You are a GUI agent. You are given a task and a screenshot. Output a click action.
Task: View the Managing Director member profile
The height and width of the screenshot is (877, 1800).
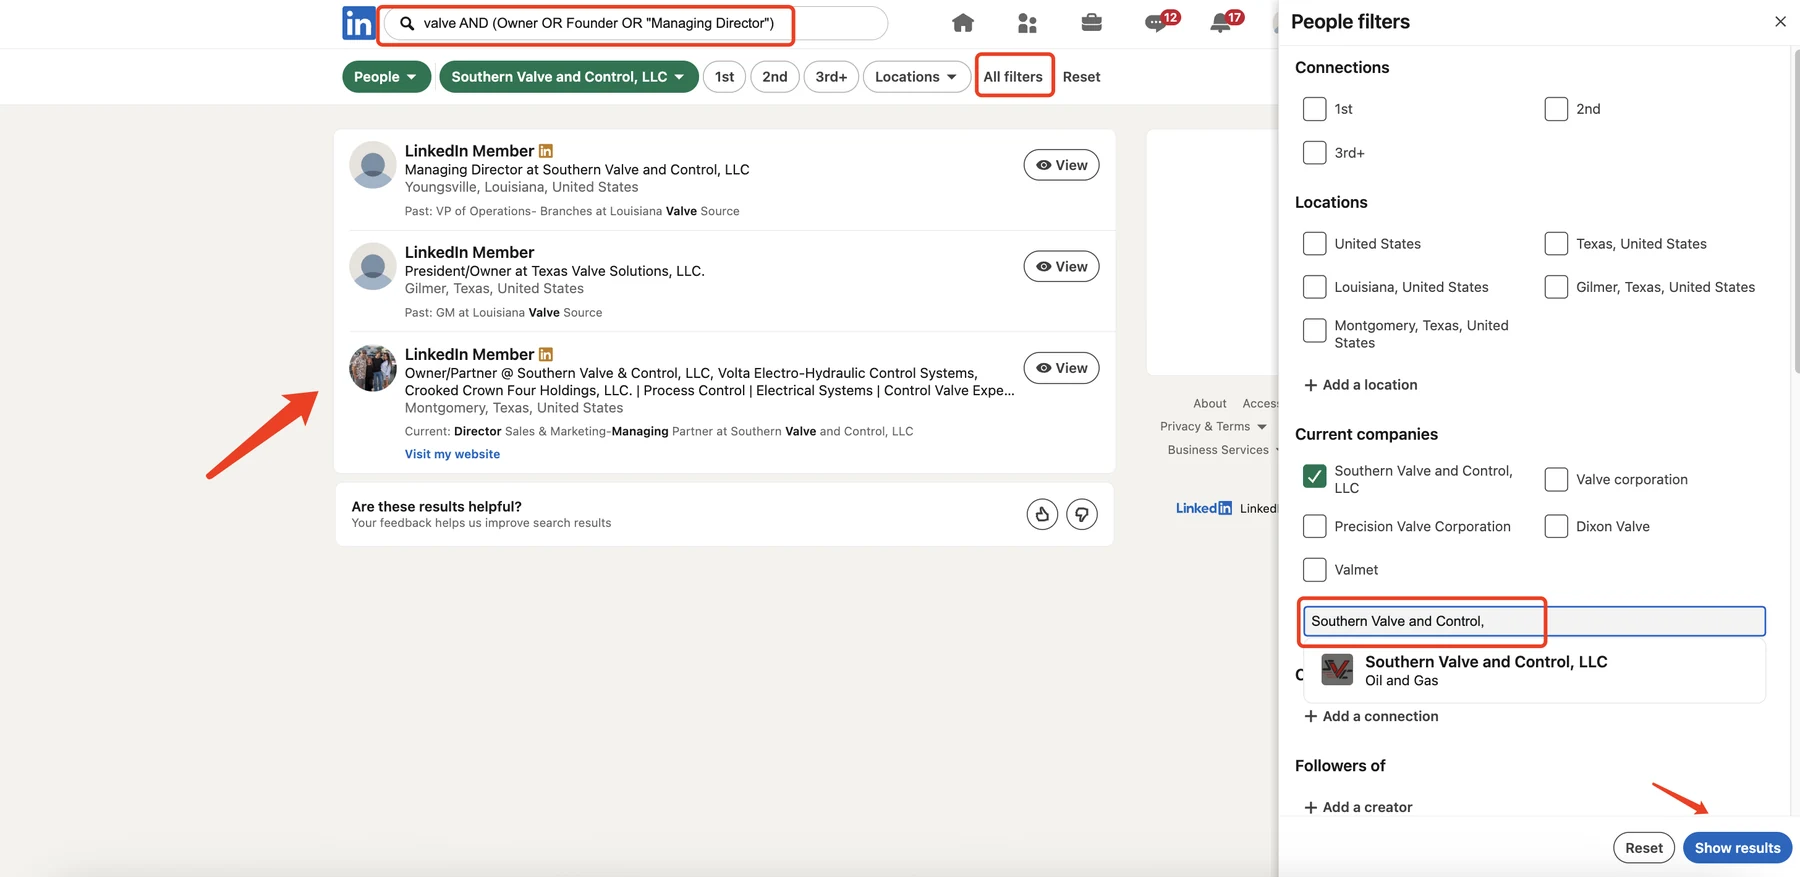1061,165
